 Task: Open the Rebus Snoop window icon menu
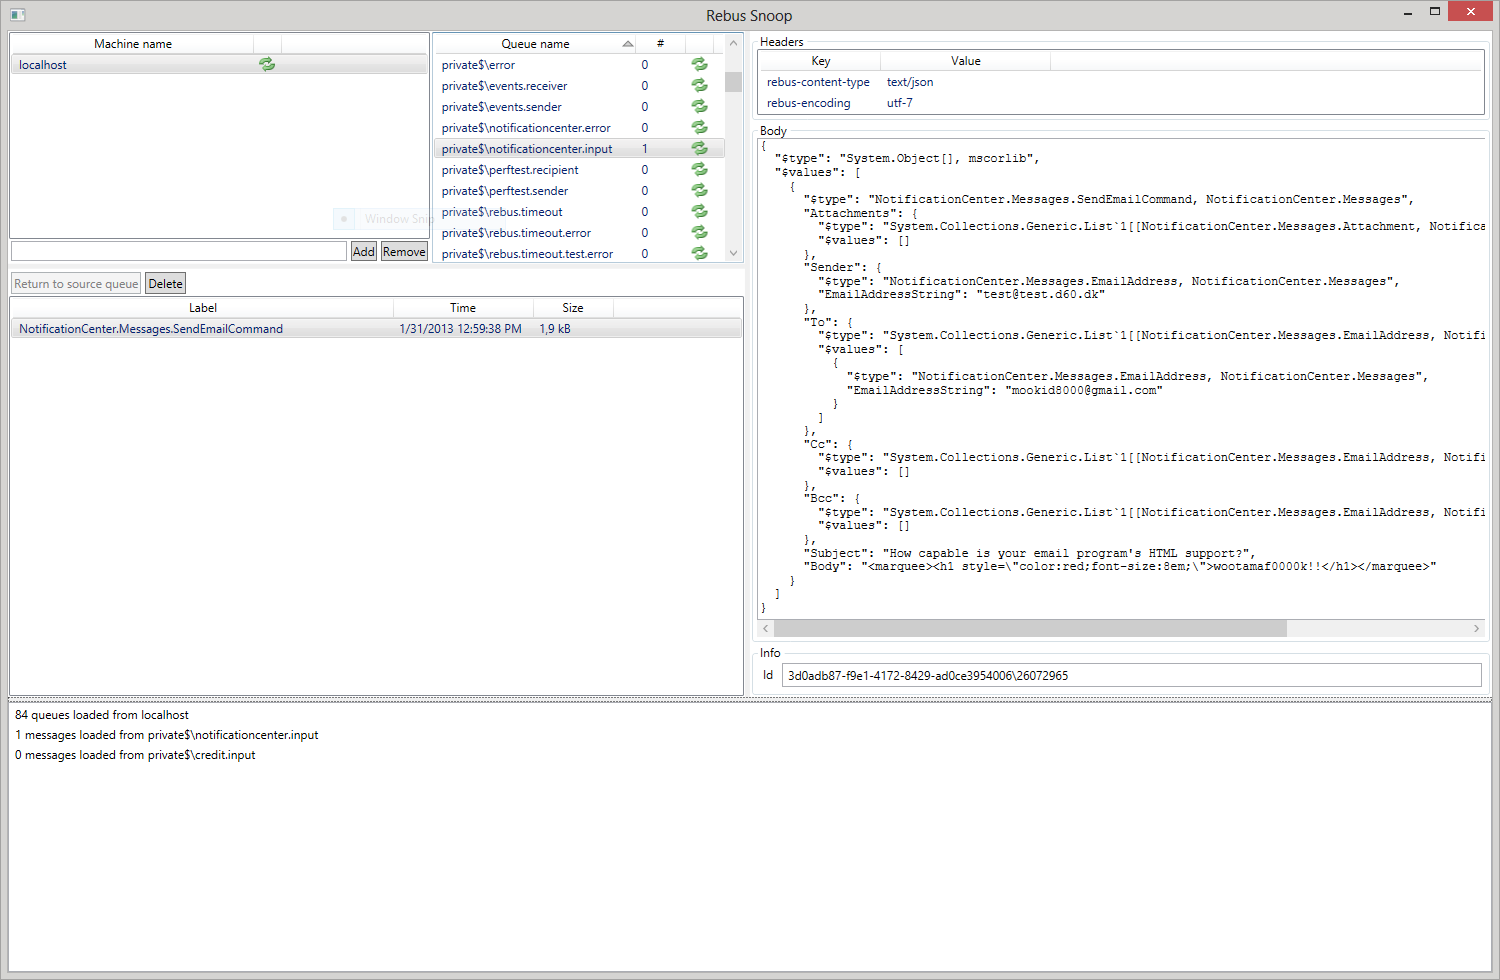pyautogui.click(x=17, y=14)
